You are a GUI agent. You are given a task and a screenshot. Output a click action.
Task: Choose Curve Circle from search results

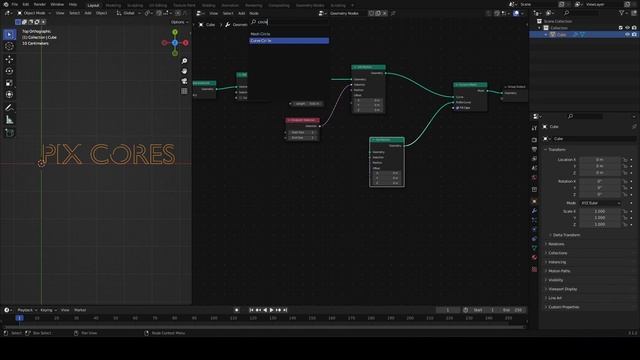289,41
